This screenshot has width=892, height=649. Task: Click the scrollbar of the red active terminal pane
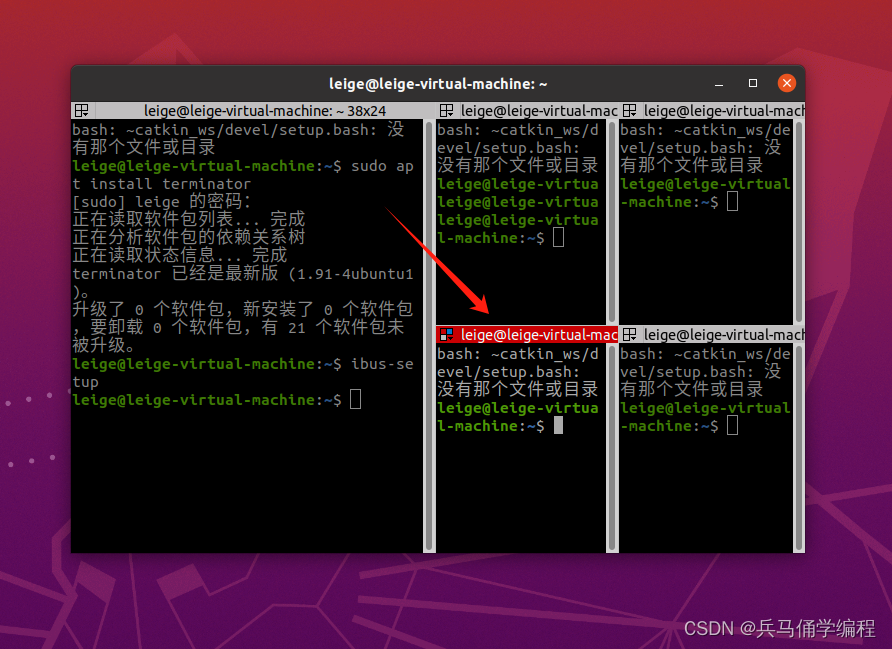point(612,448)
